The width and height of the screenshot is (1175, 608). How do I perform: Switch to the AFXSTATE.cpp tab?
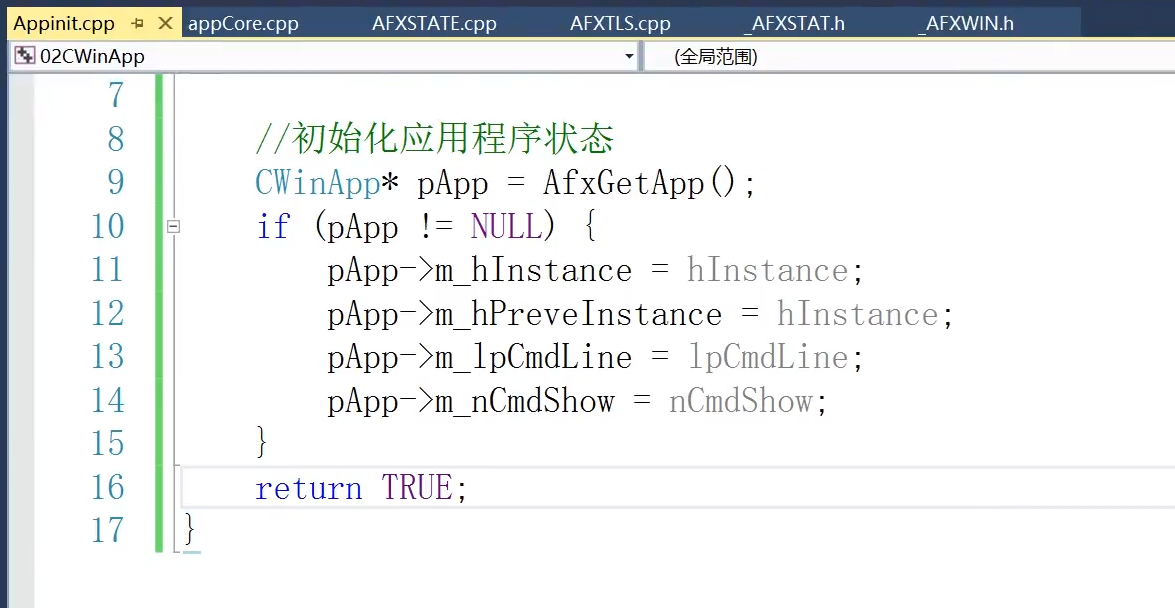[434, 23]
